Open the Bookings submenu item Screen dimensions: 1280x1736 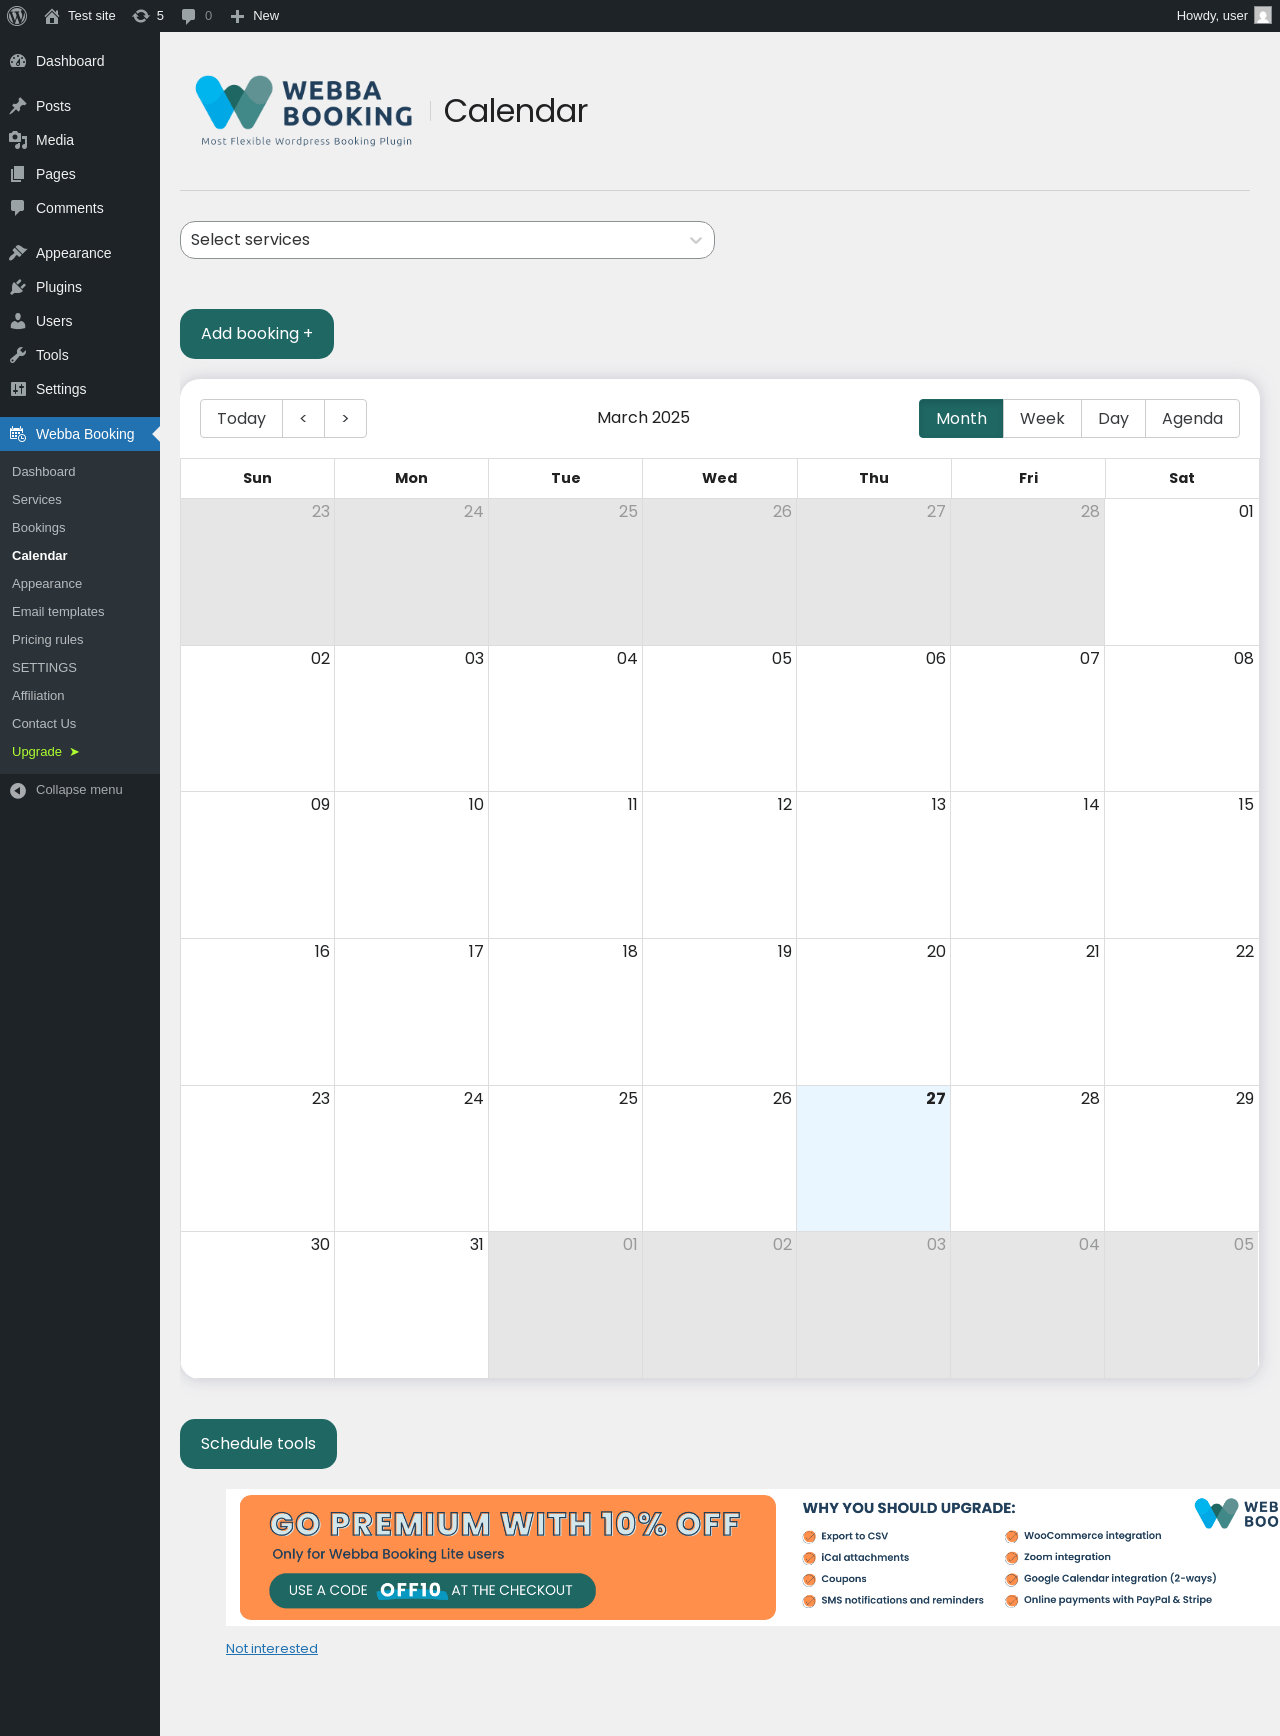80,528
